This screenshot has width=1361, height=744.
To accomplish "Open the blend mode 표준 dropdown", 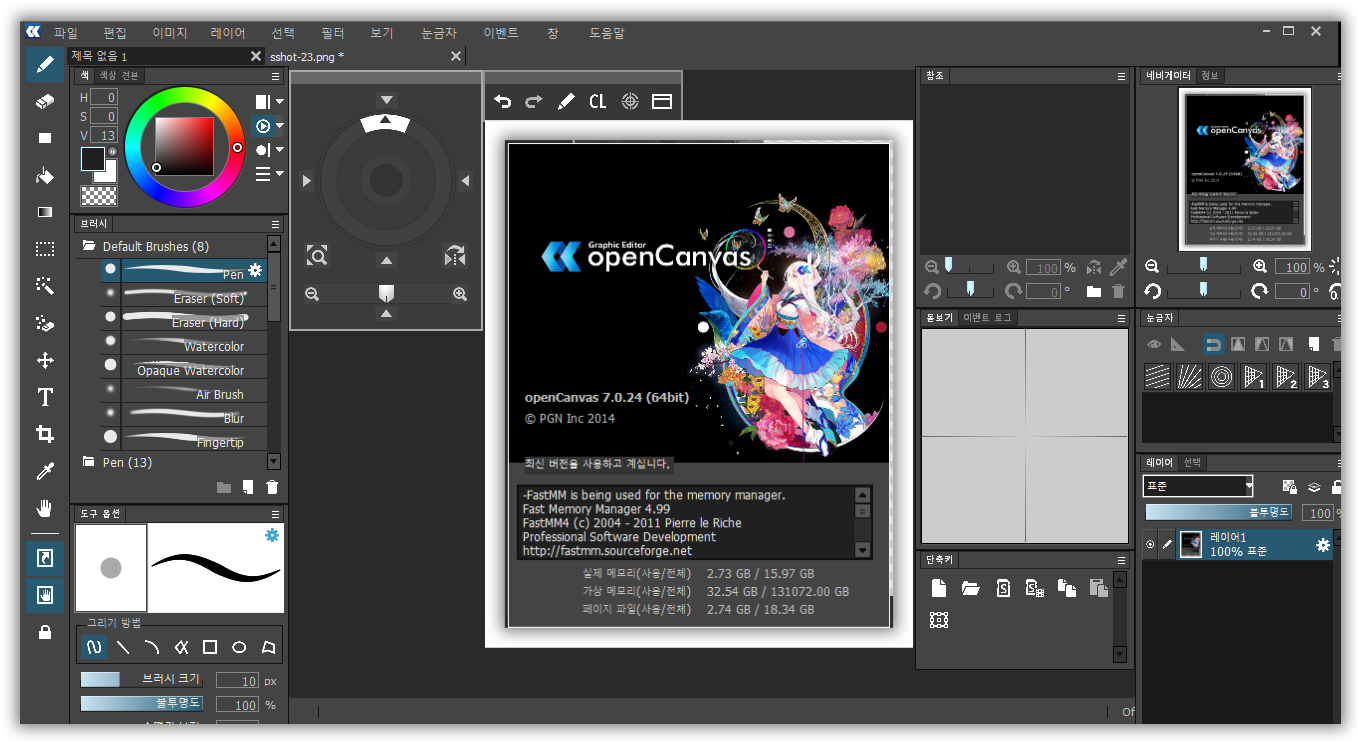I will click(x=1198, y=486).
